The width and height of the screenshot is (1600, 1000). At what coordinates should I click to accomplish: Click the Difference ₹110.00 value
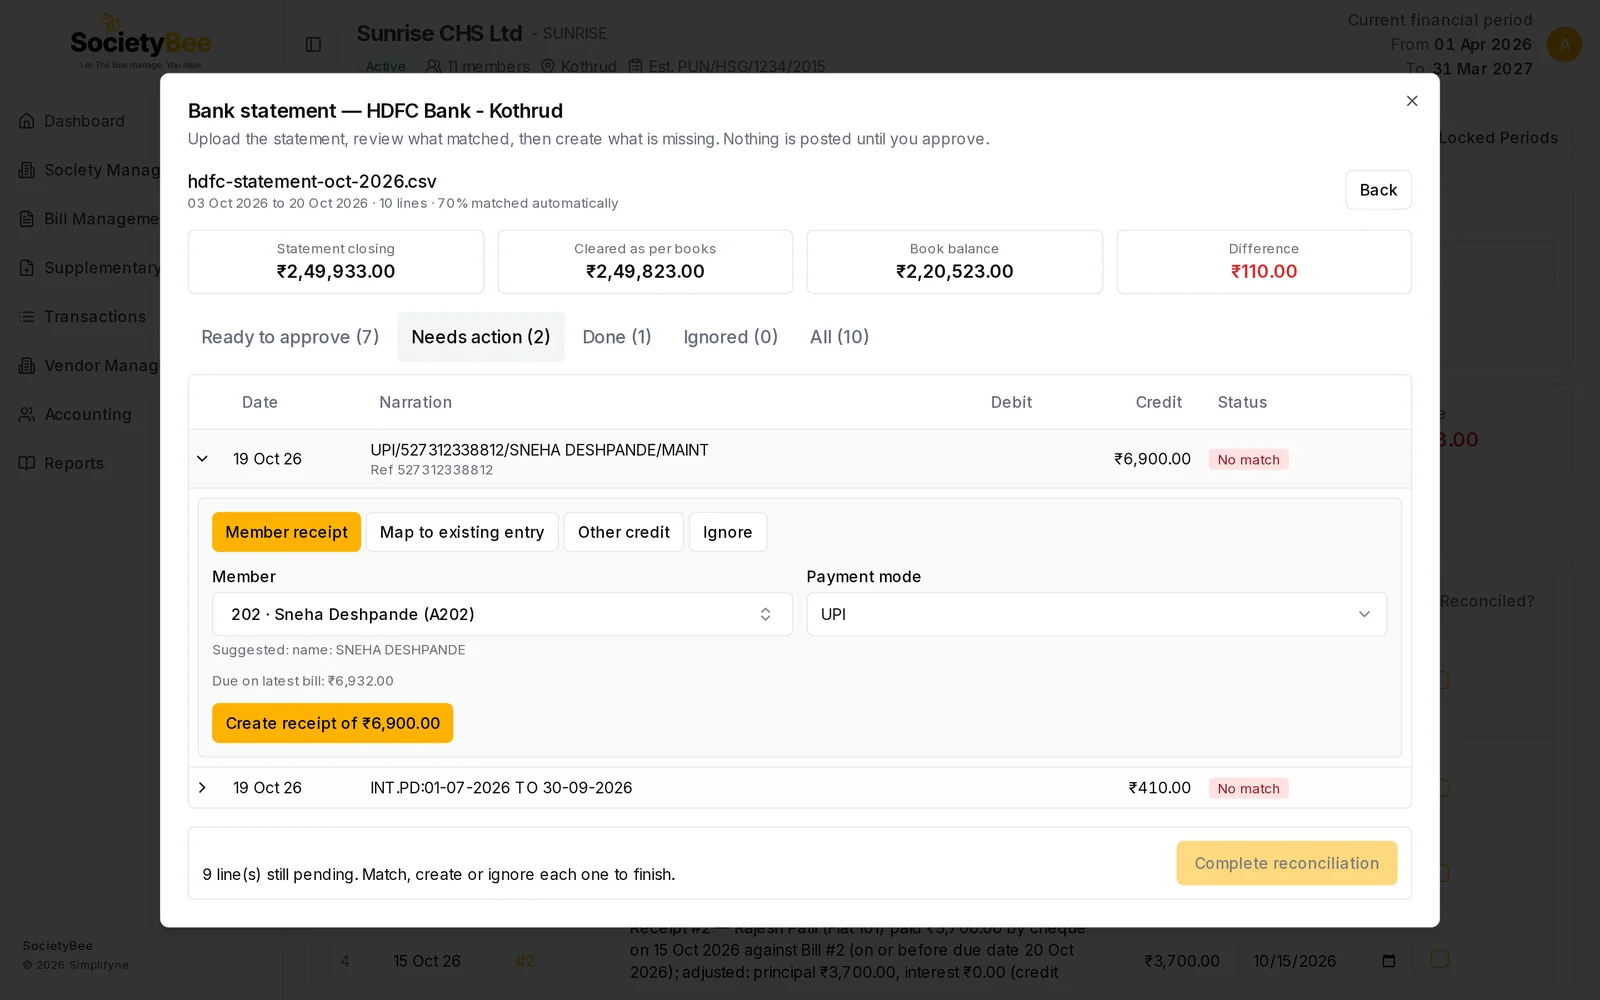click(1264, 272)
